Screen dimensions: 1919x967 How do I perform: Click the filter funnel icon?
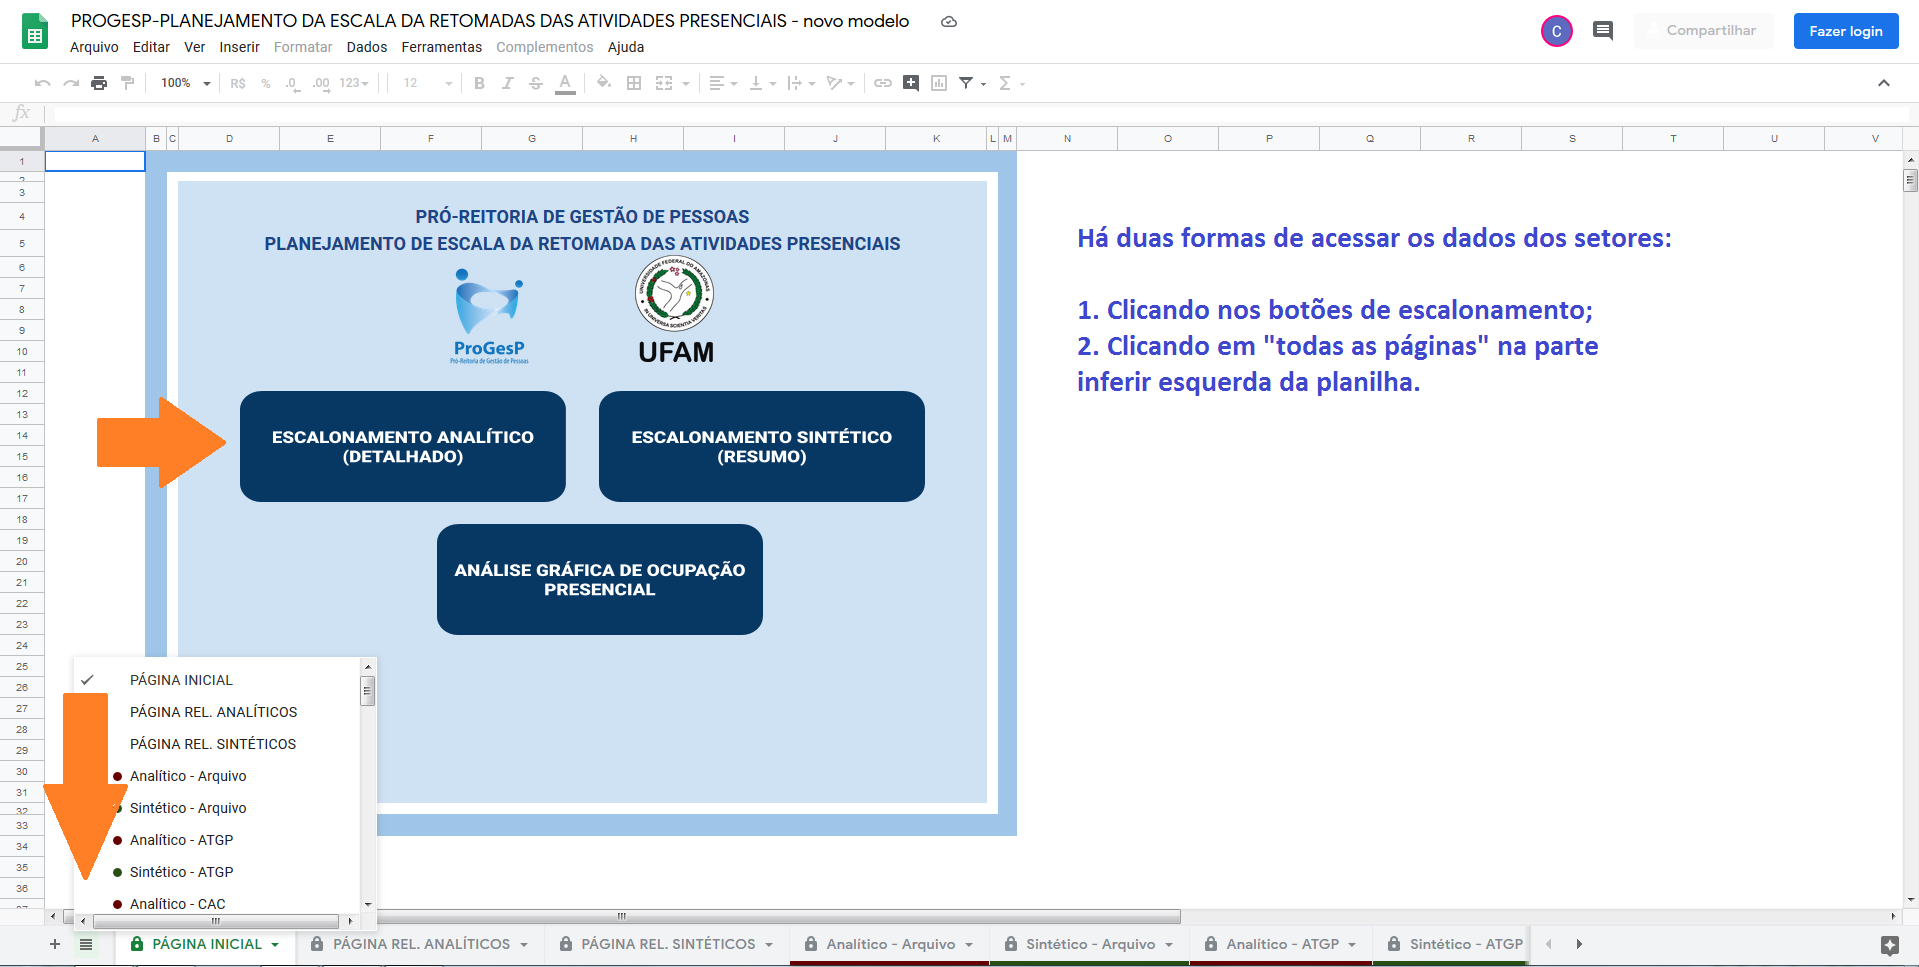[966, 83]
